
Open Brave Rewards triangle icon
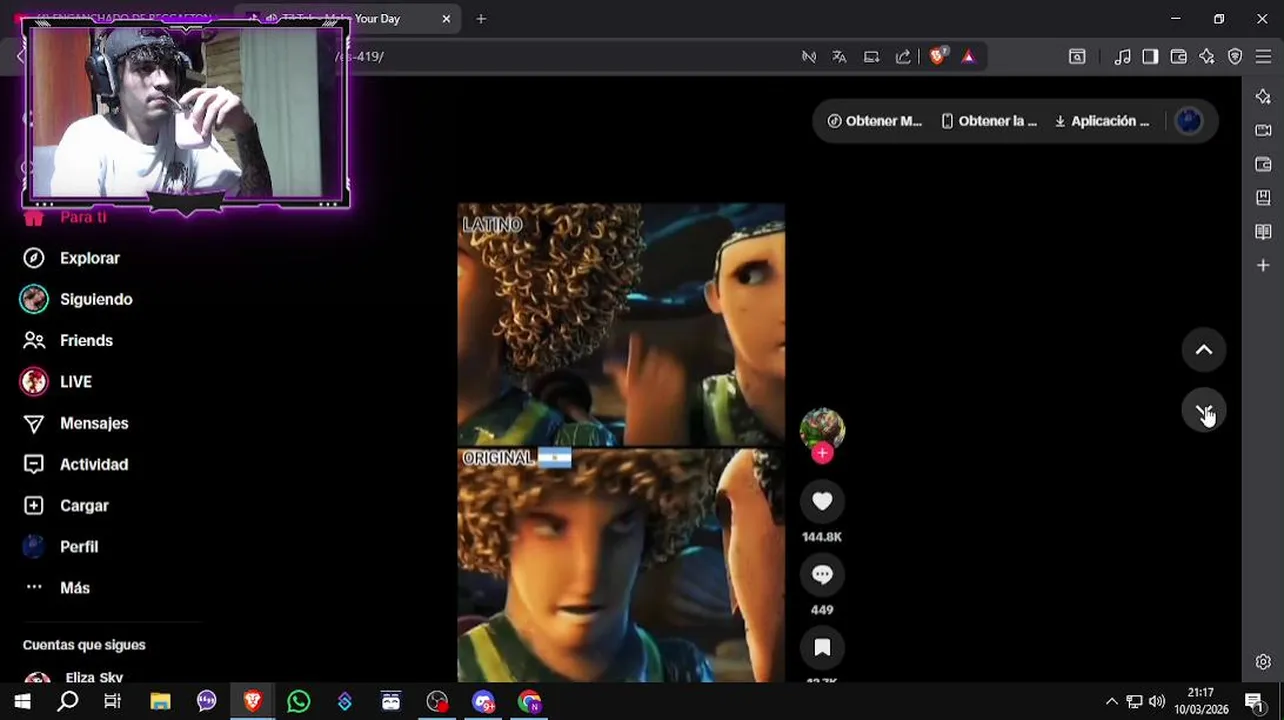(968, 57)
